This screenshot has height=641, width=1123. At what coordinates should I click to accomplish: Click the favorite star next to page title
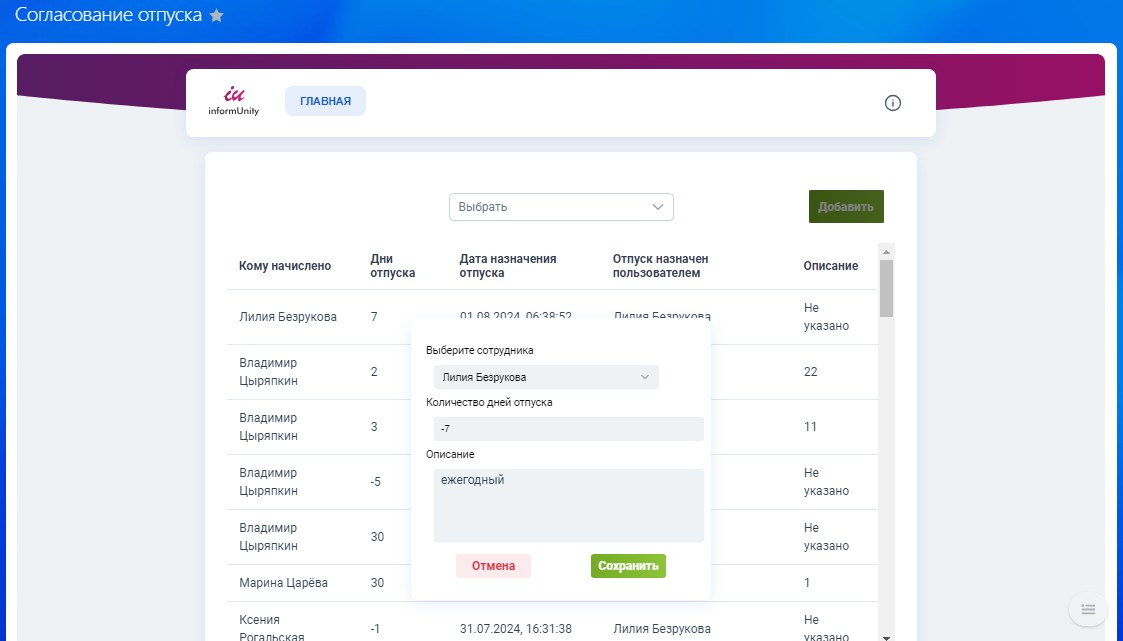pos(216,17)
